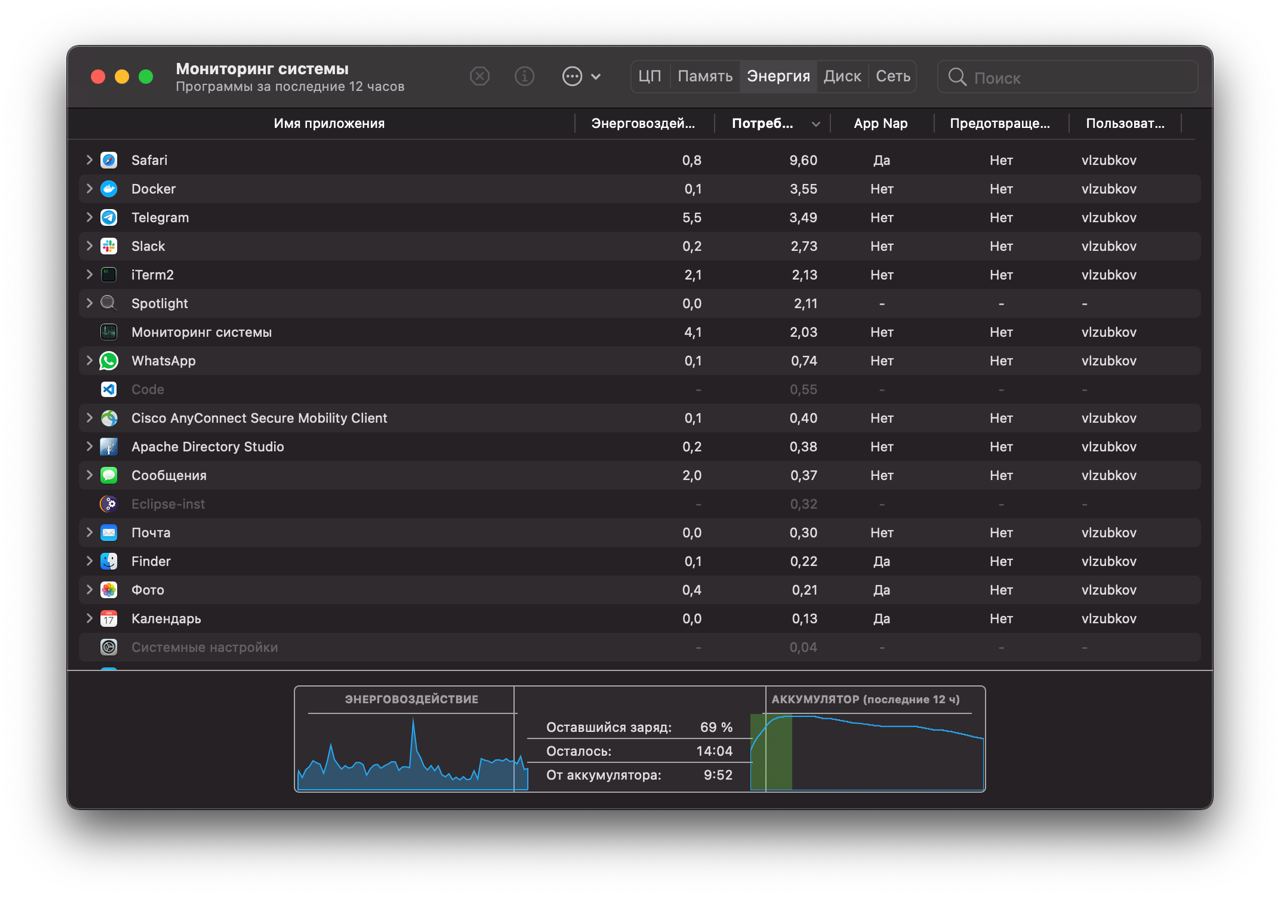Expand the Apache Directory Studio row
1280x898 pixels.
[x=89, y=447]
